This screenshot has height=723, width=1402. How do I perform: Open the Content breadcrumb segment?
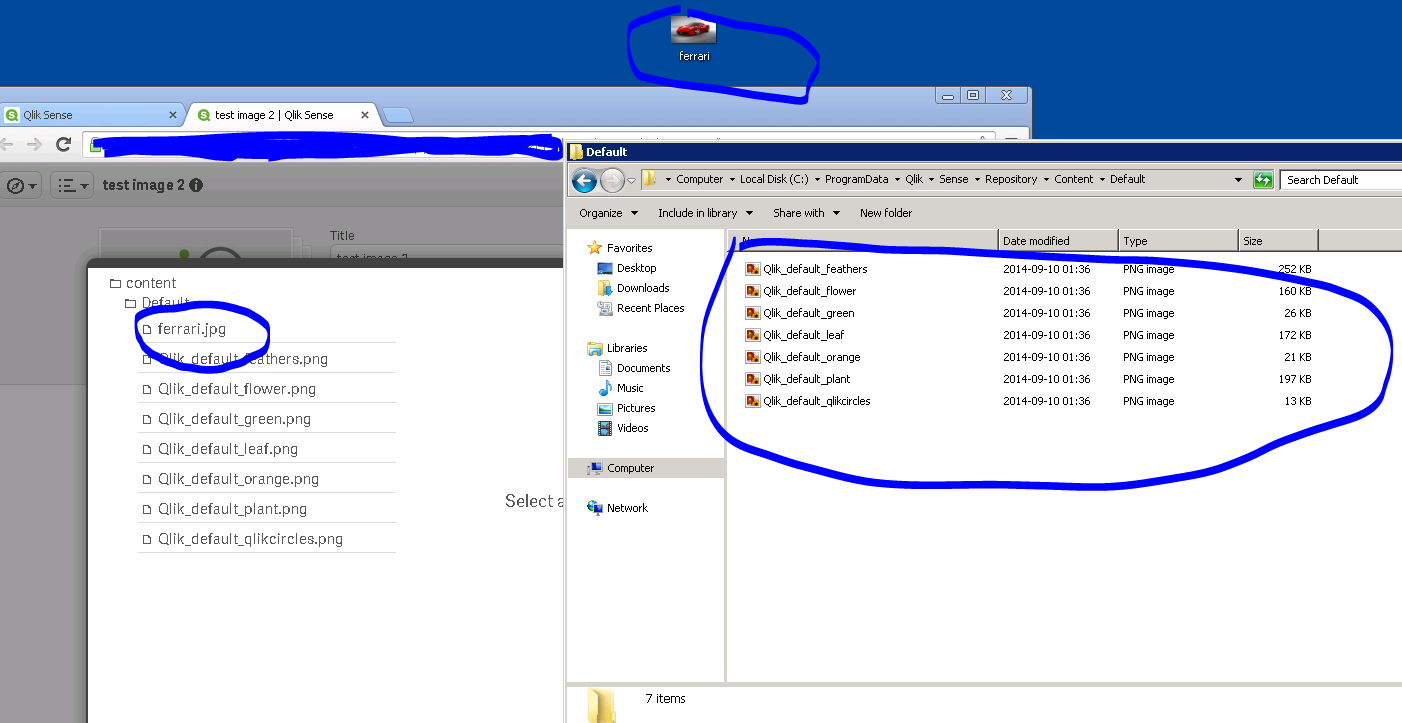point(1074,179)
